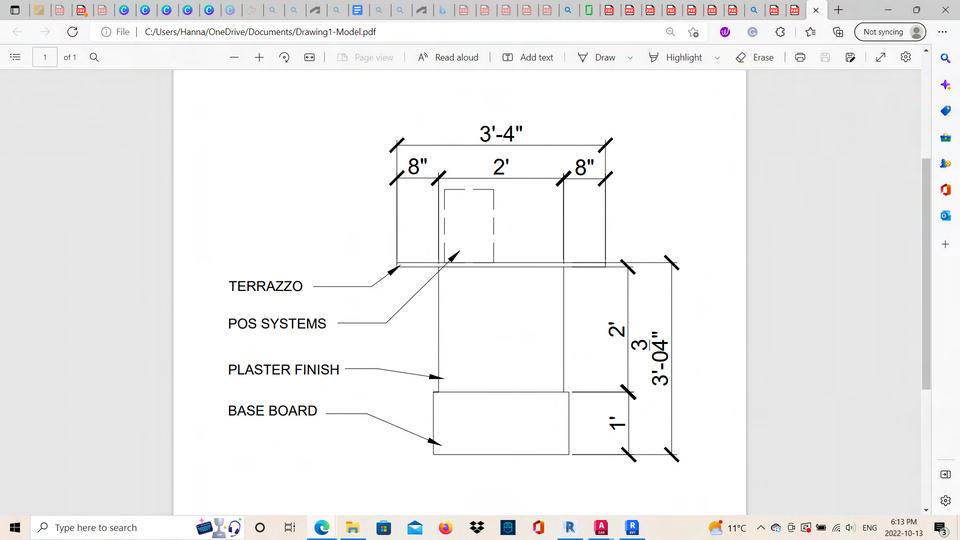Select the Erase tool
960x540 pixels.
tap(754, 57)
